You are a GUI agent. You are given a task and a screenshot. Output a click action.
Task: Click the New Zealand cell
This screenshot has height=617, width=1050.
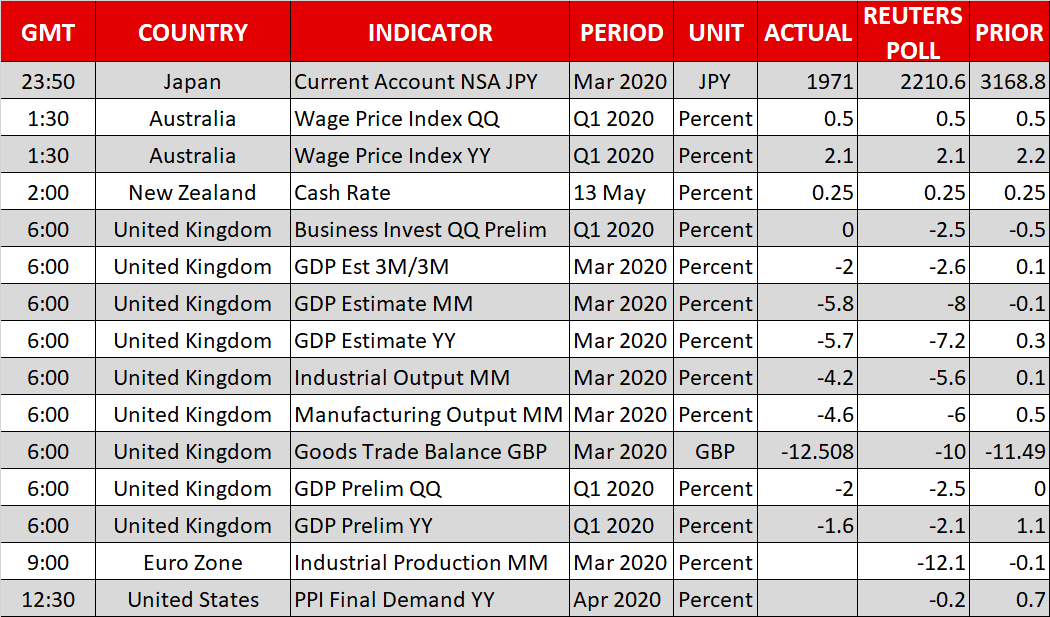(x=193, y=193)
